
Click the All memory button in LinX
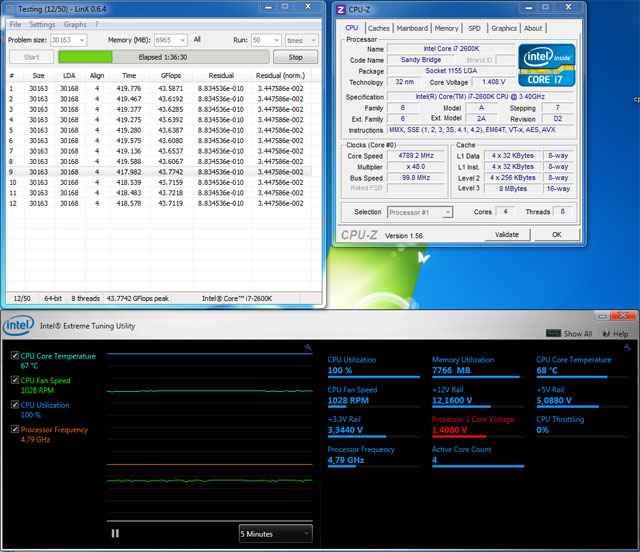coord(197,40)
